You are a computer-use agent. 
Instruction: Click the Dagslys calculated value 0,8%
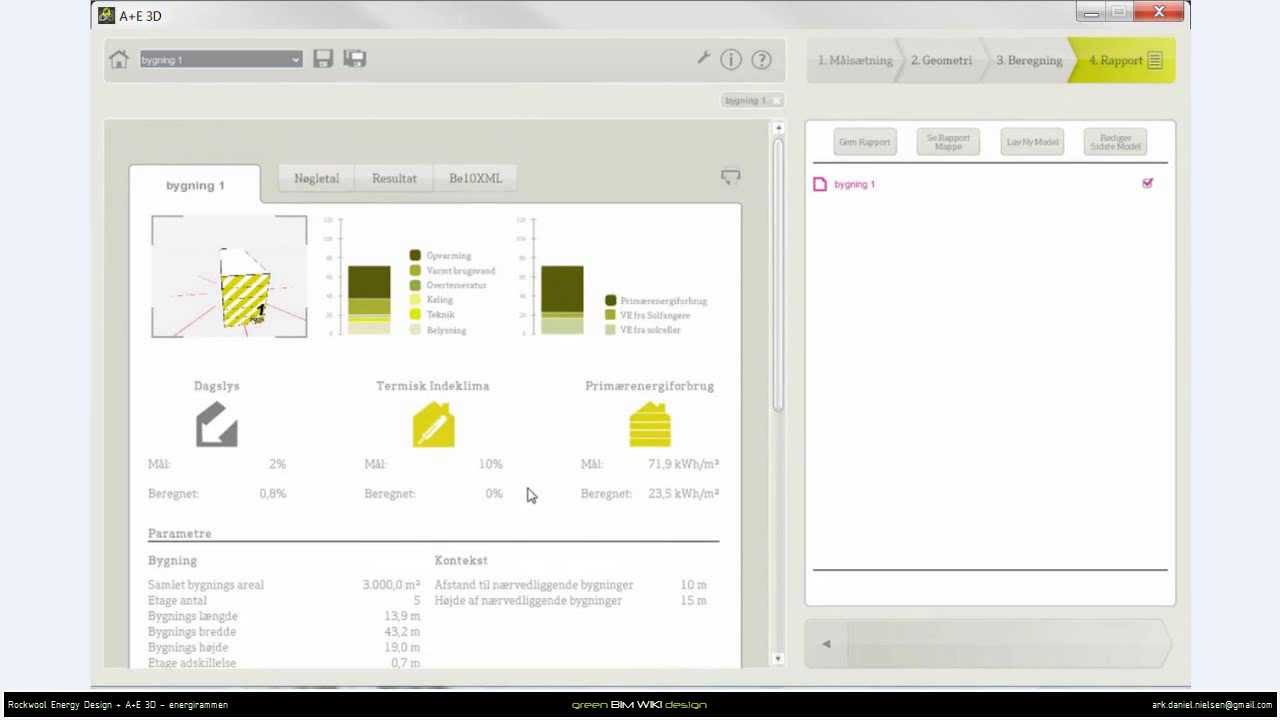pyautogui.click(x=273, y=493)
